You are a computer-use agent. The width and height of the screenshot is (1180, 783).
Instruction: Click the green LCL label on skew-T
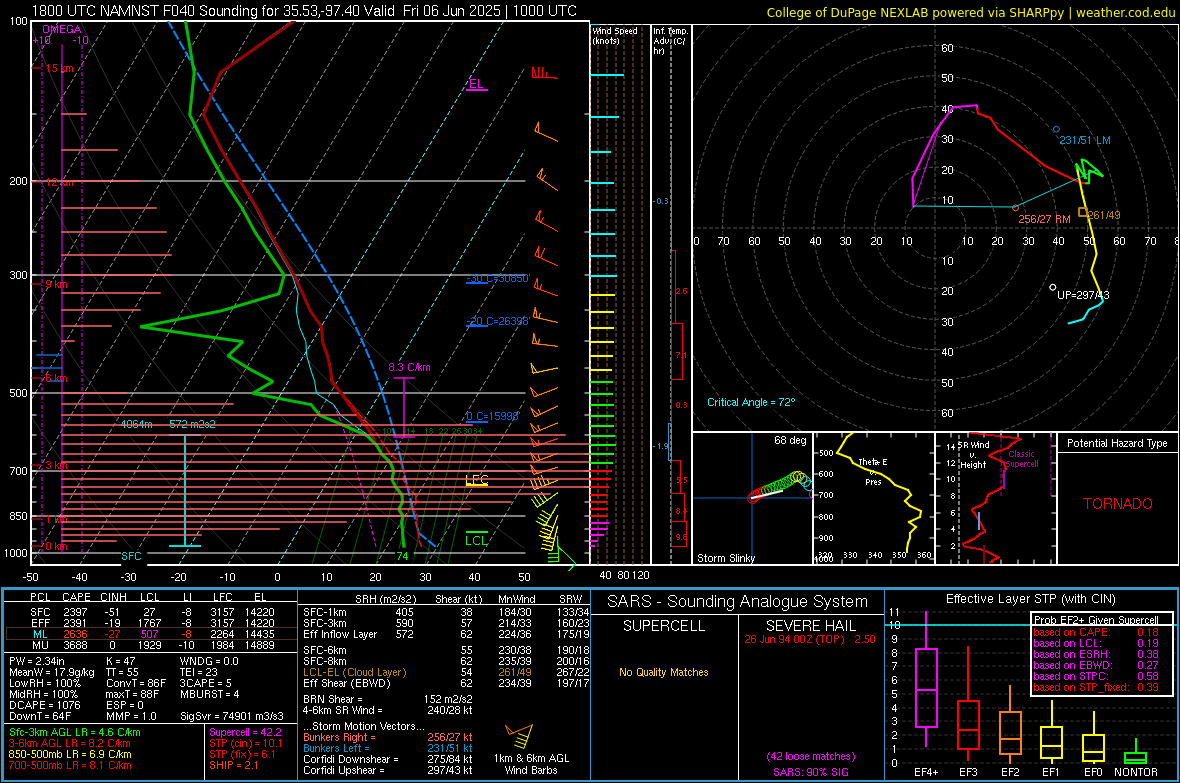pyautogui.click(x=476, y=540)
